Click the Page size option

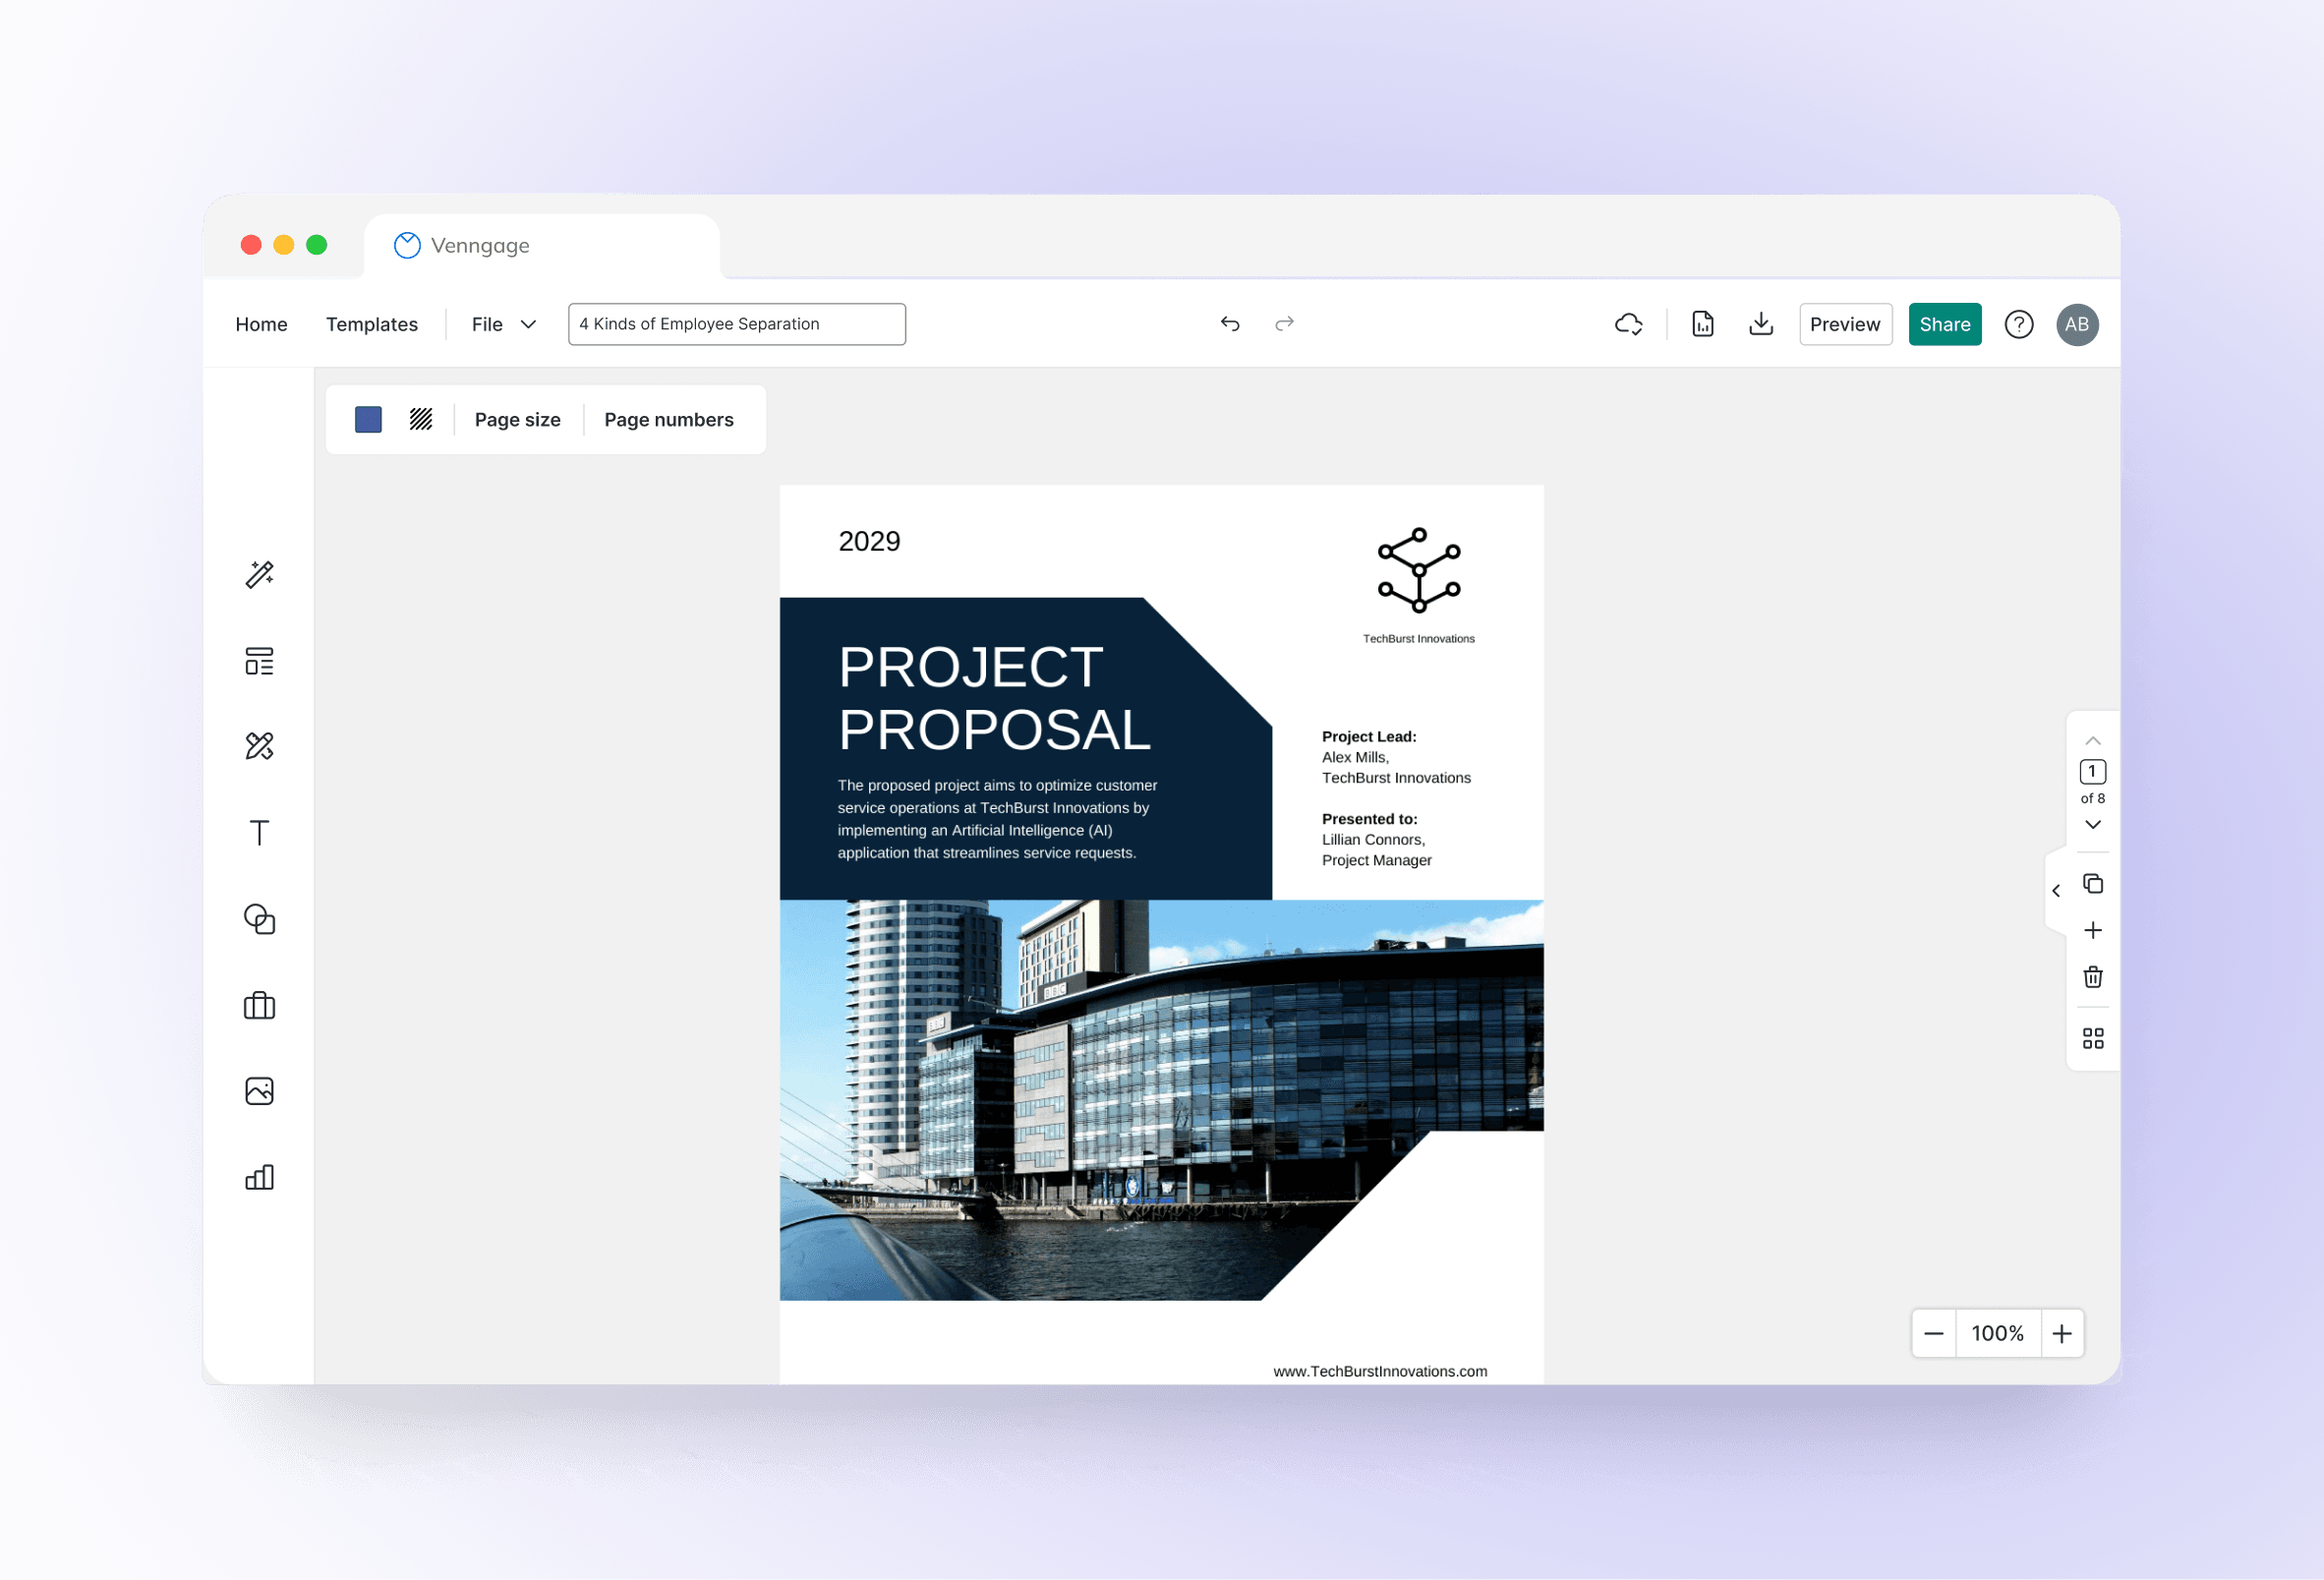coord(518,420)
